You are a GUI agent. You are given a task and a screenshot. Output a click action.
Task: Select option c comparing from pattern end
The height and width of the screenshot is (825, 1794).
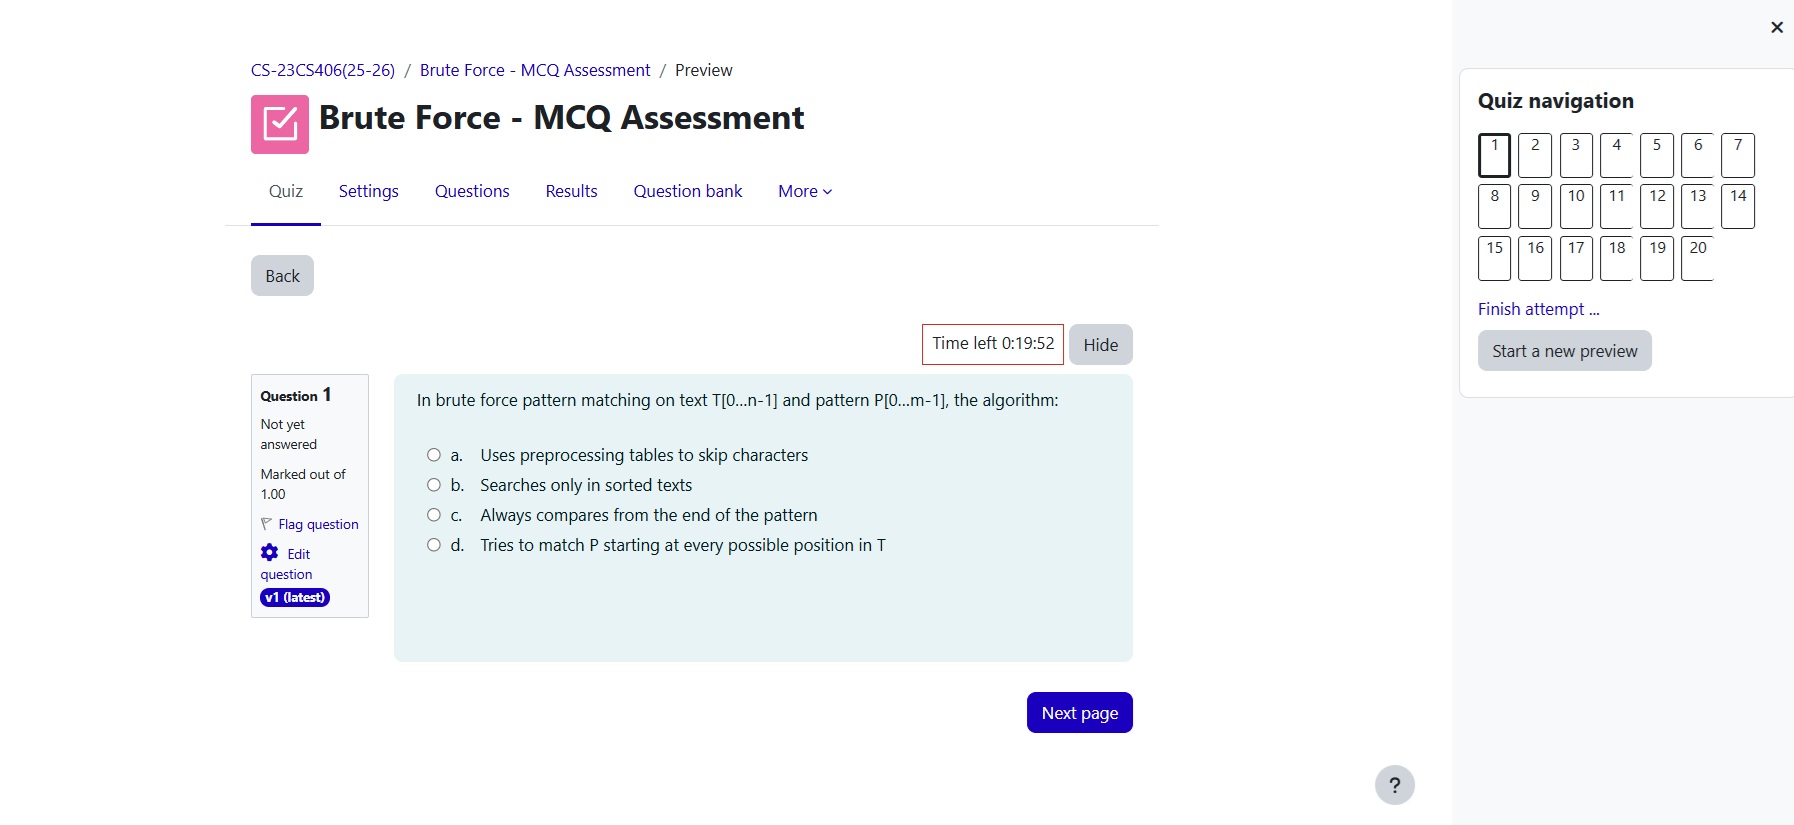pyautogui.click(x=434, y=515)
